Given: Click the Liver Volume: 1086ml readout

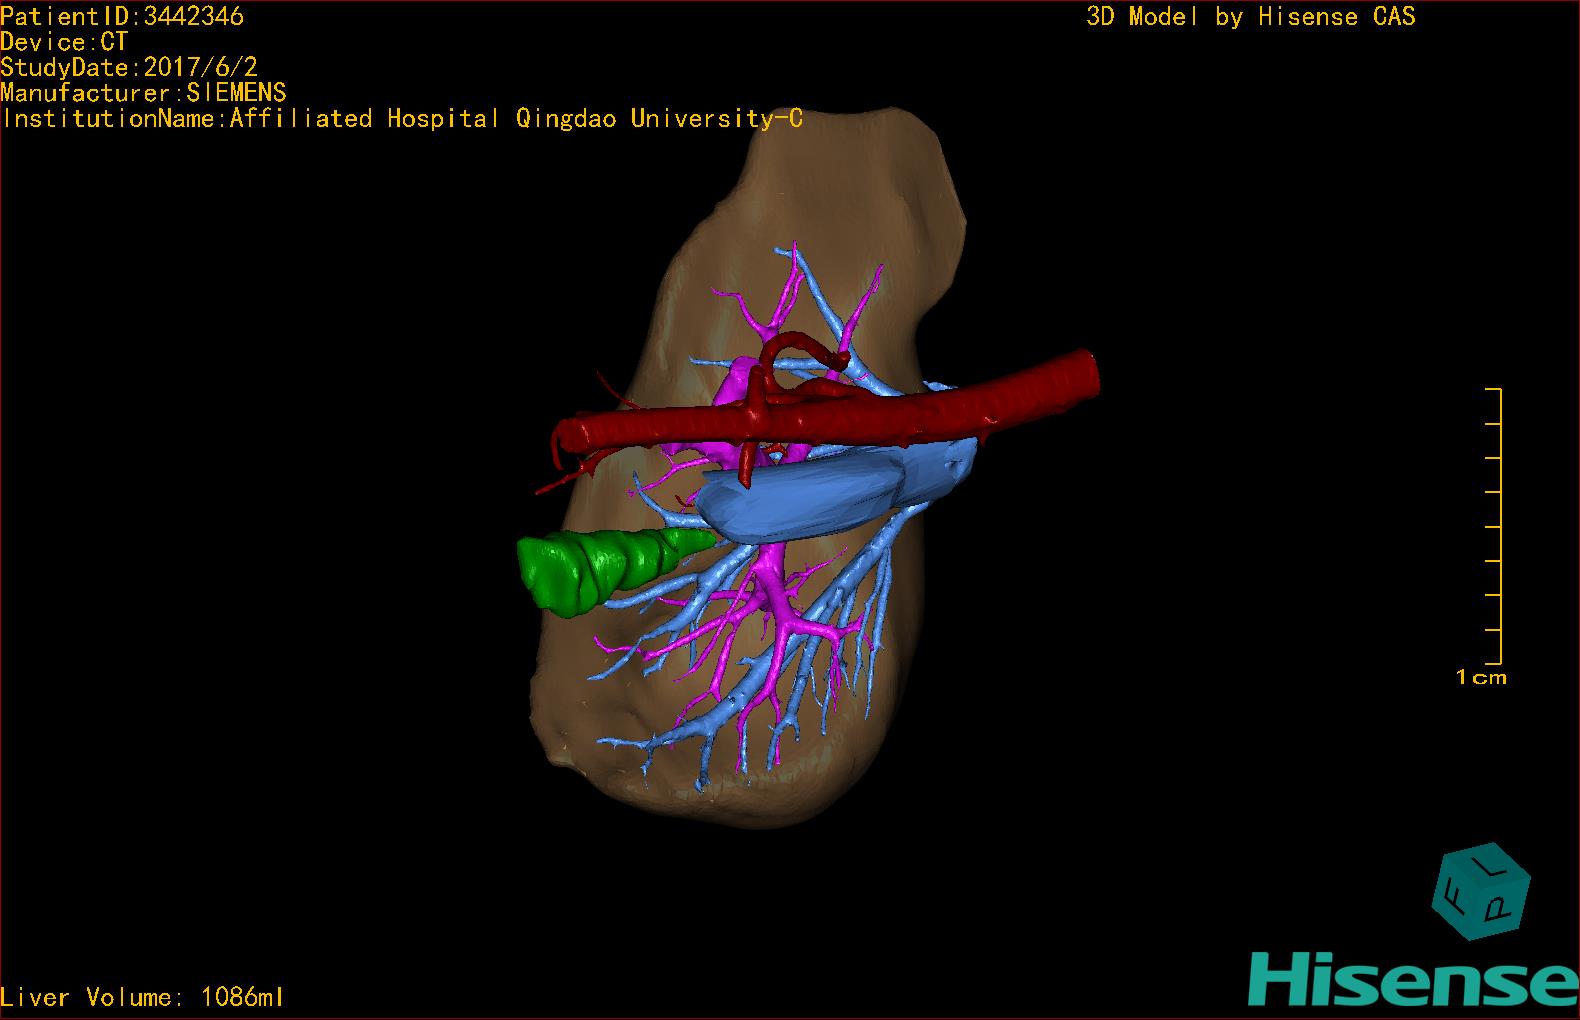Looking at the screenshot, I should (x=142, y=997).
